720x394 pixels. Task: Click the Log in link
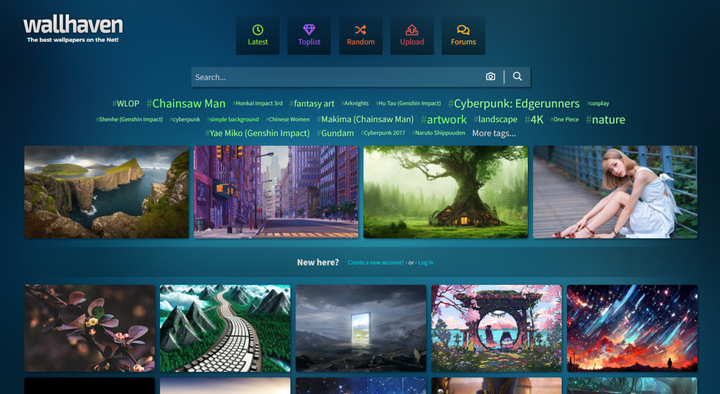pos(426,263)
